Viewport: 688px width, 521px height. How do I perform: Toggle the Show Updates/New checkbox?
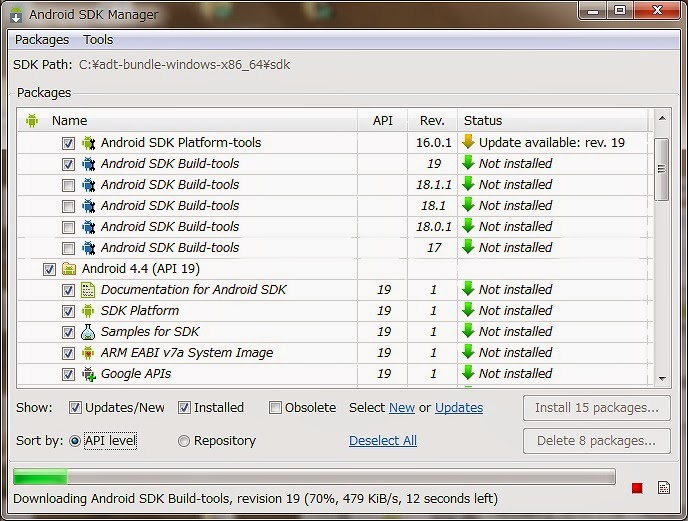(x=75, y=408)
